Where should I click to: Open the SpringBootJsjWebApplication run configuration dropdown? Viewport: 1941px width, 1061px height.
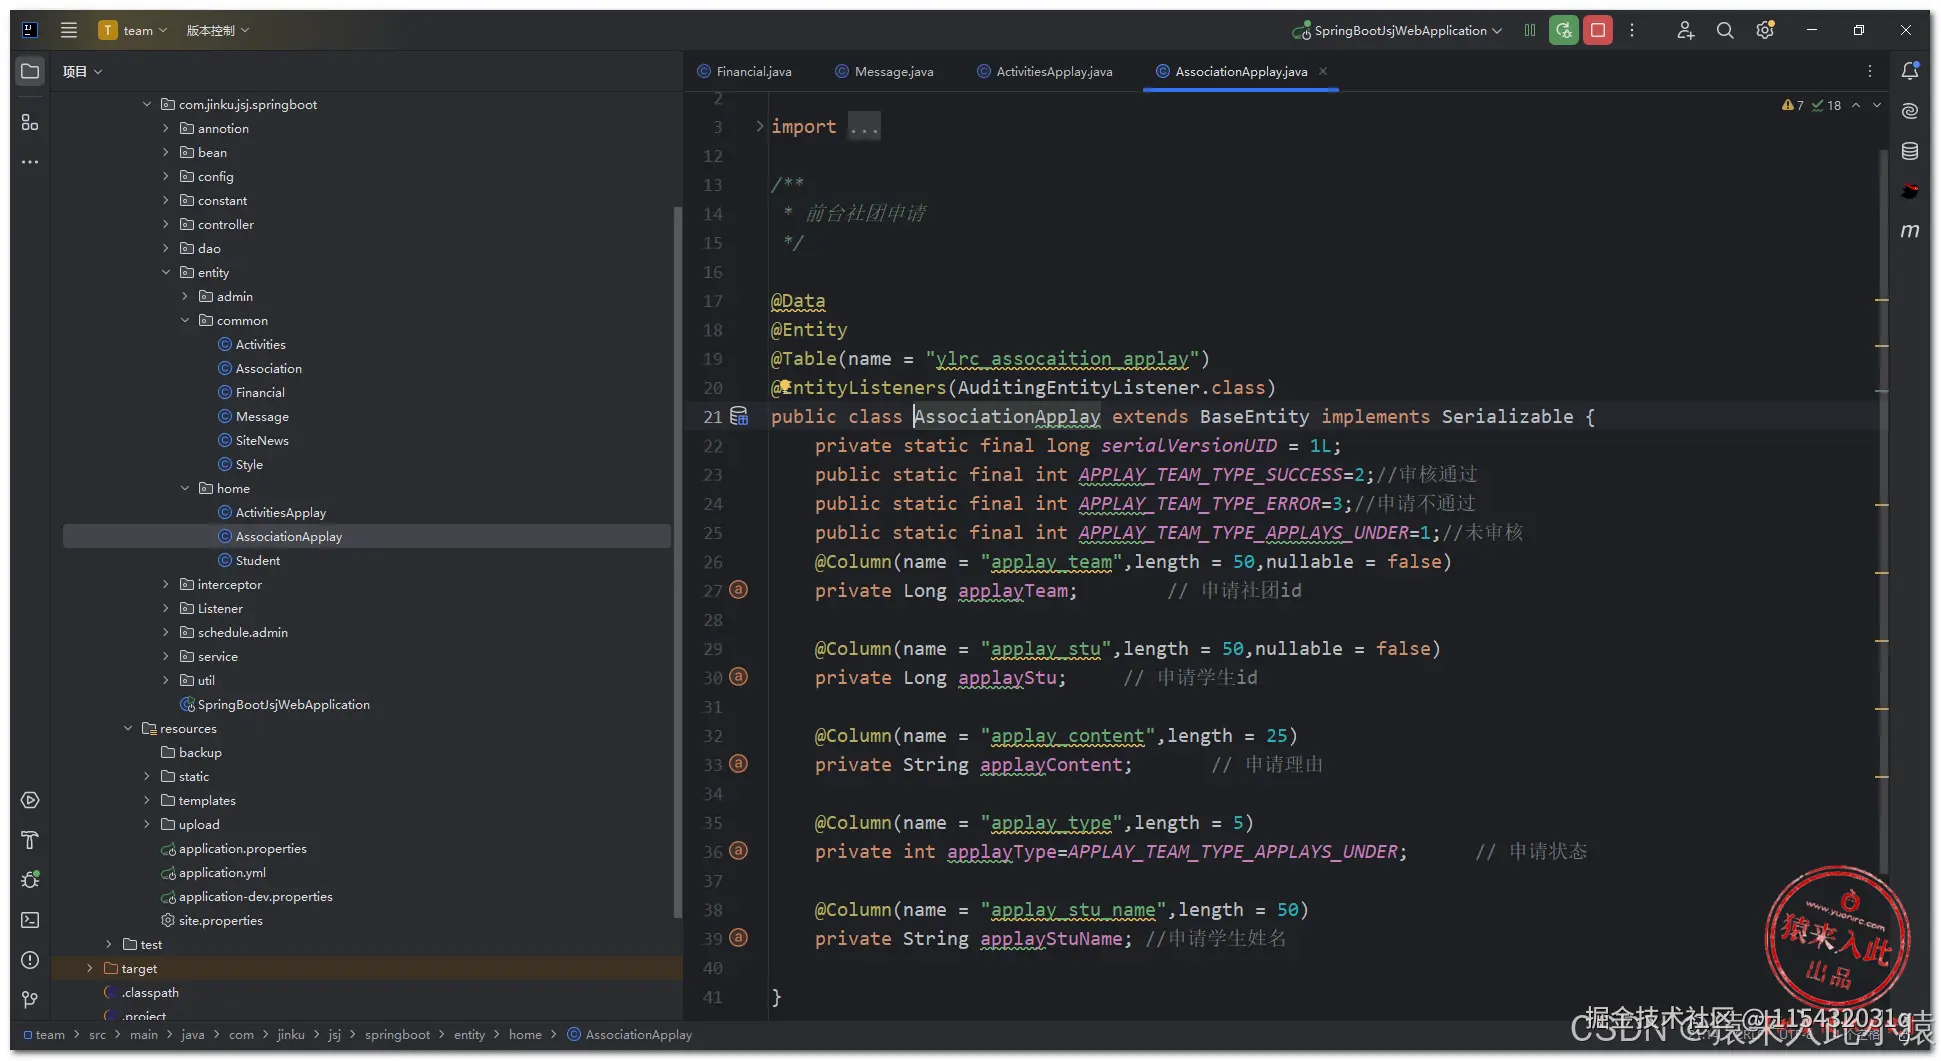[1400, 30]
